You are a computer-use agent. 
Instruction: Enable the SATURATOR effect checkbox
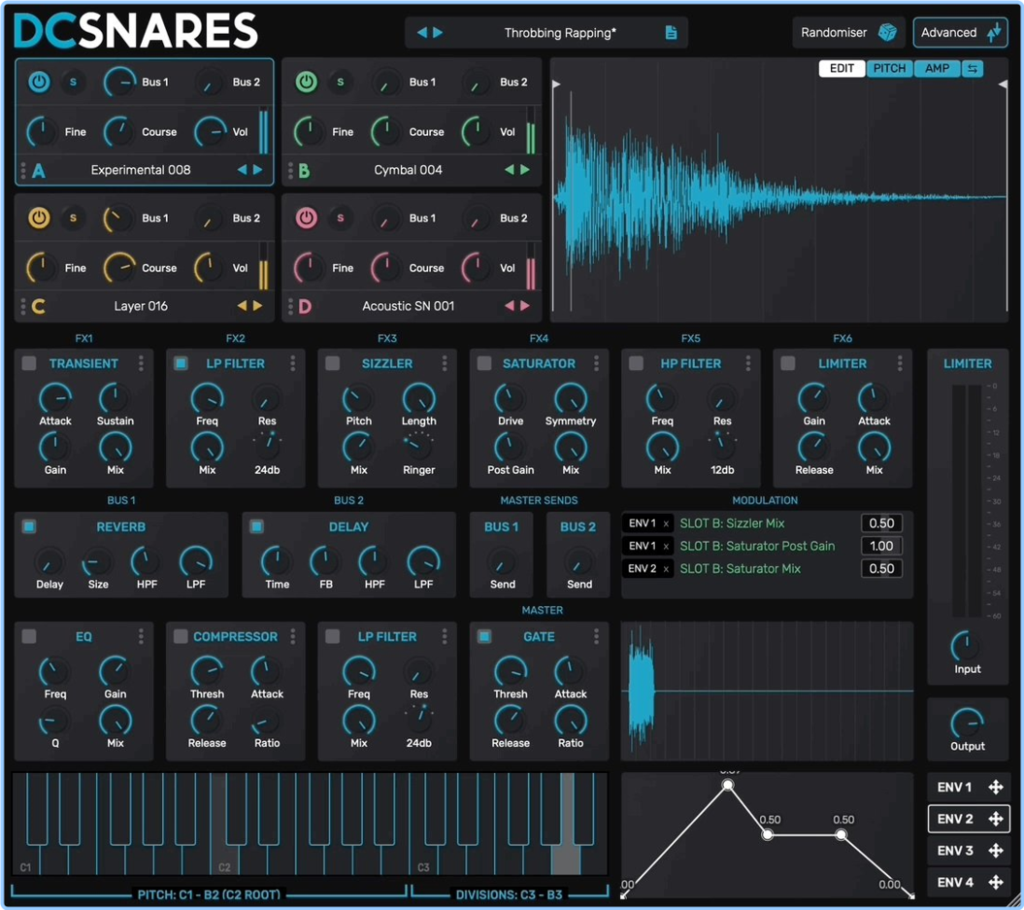tap(484, 363)
